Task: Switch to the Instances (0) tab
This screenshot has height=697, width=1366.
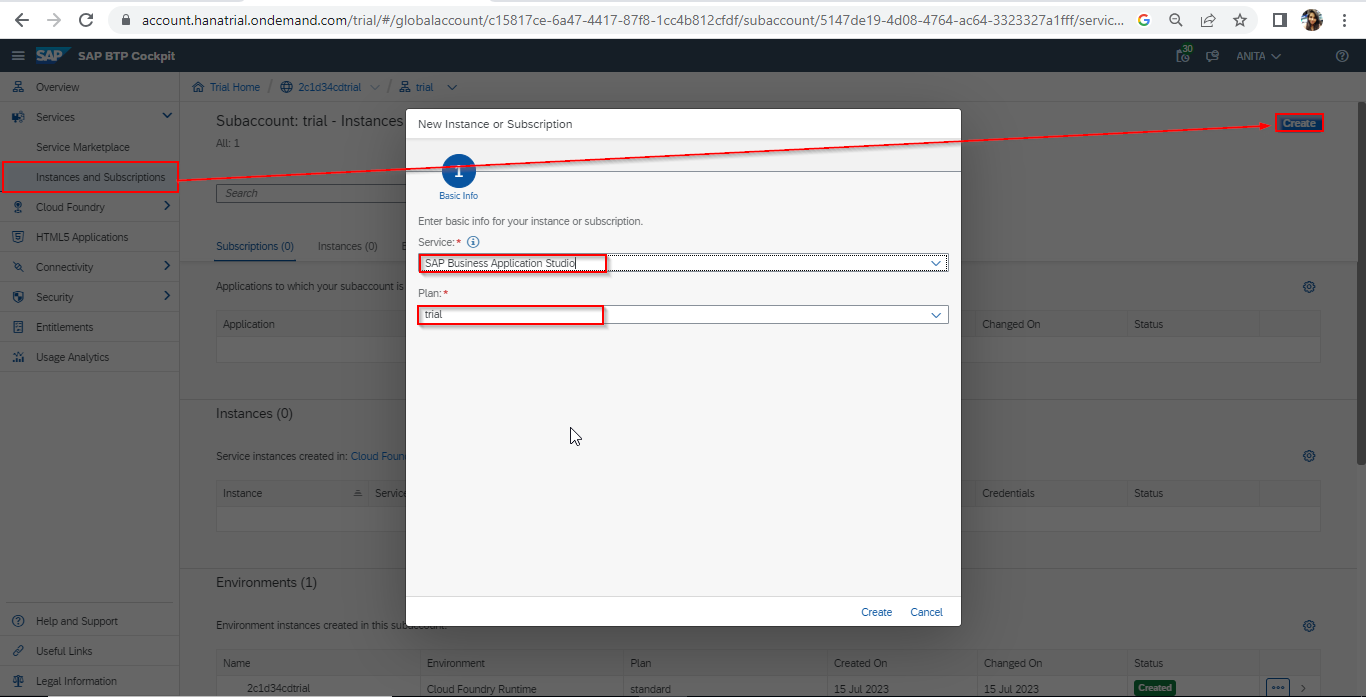Action: pyautogui.click(x=347, y=246)
